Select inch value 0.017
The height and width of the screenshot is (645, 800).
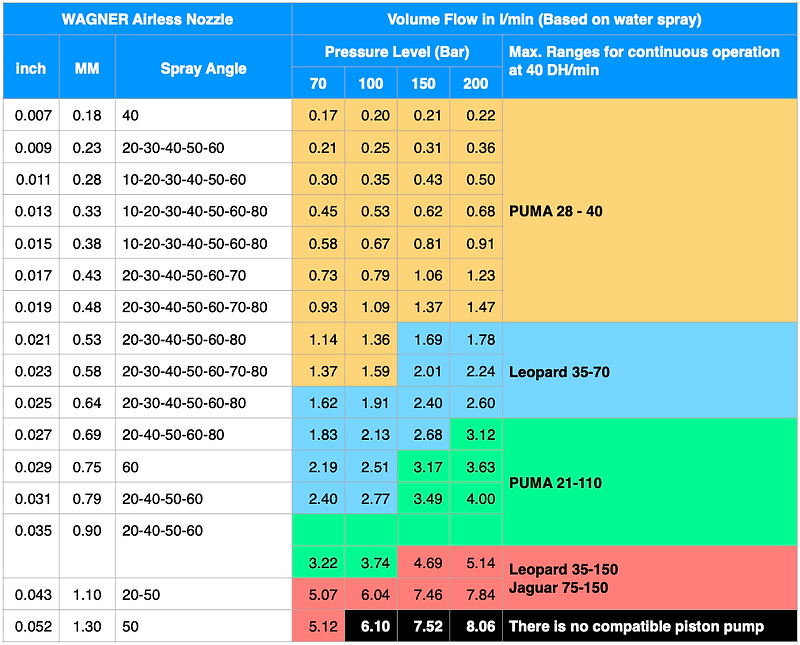(33, 276)
